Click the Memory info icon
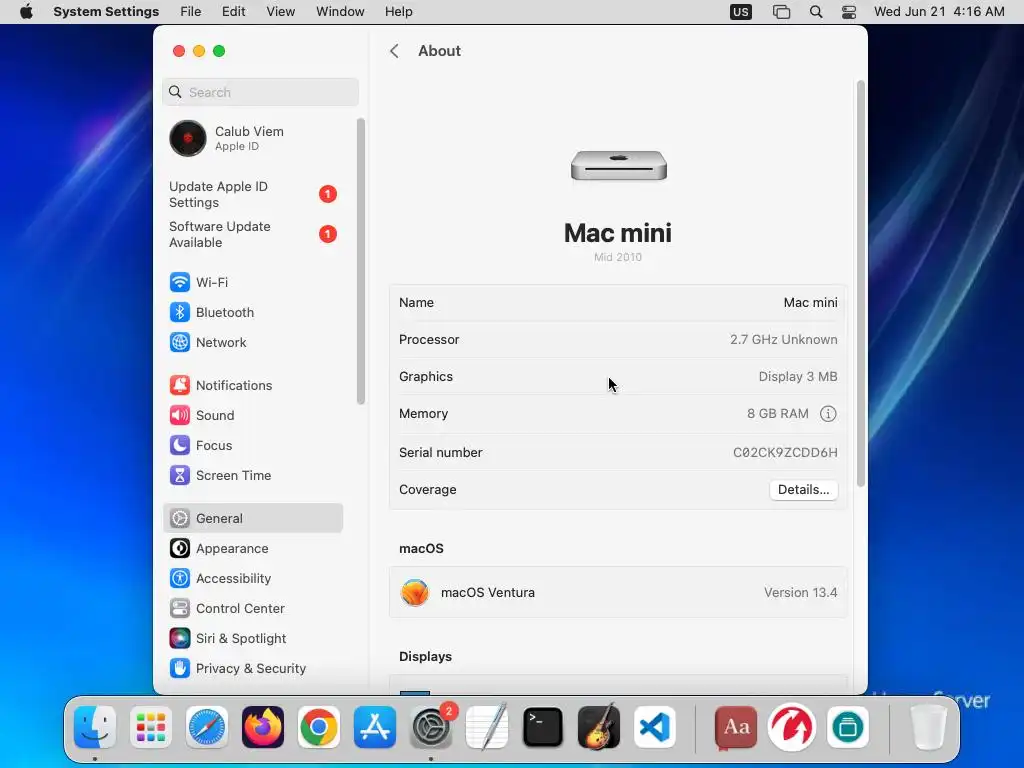 pyautogui.click(x=828, y=414)
